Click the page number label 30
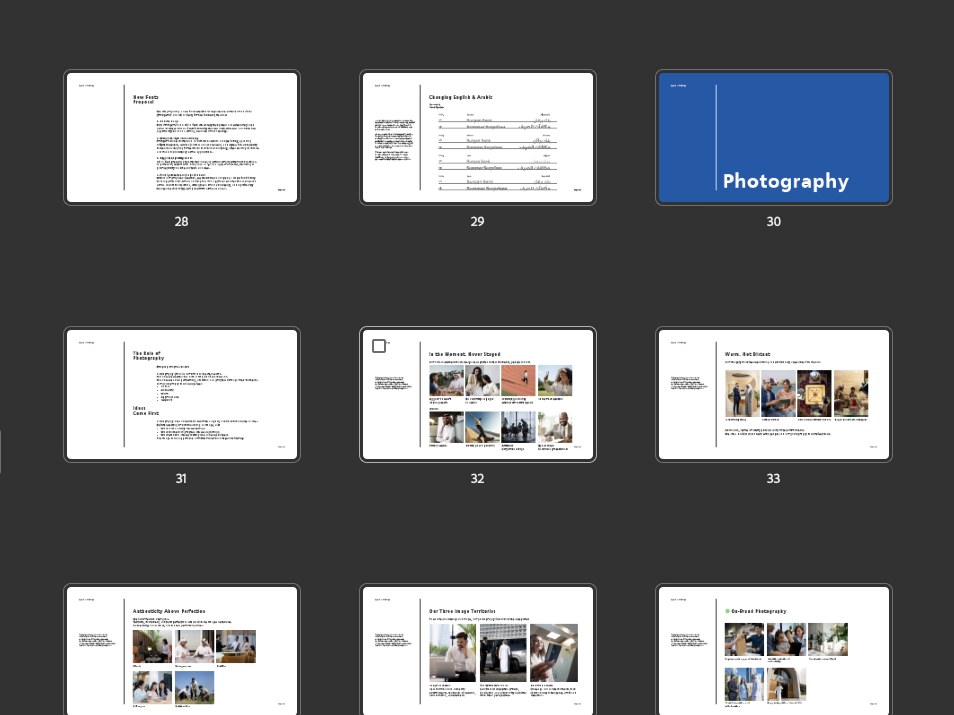Screen dimensions: 954x715 point(773,221)
